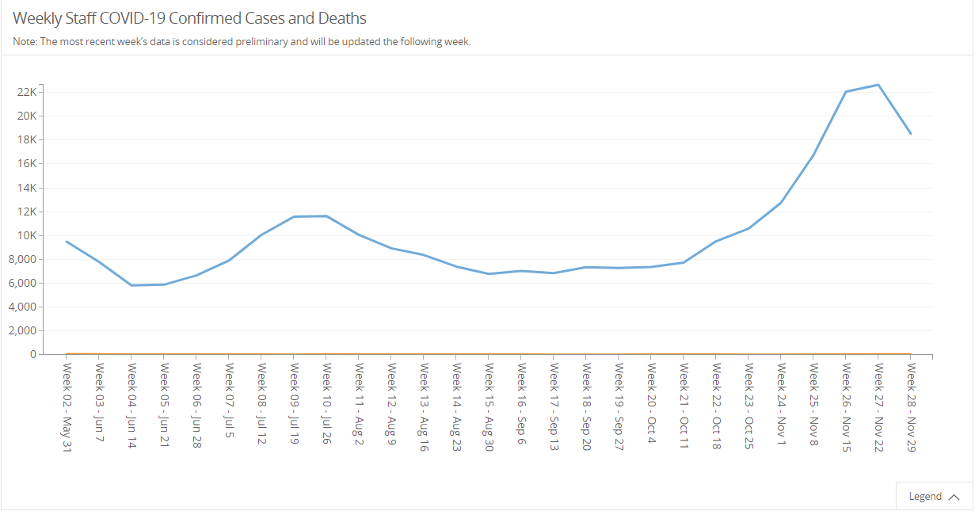Viewport: 977px width, 512px height.
Task: Click the 10K y-axis label
Action: pyautogui.click(x=27, y=235)
